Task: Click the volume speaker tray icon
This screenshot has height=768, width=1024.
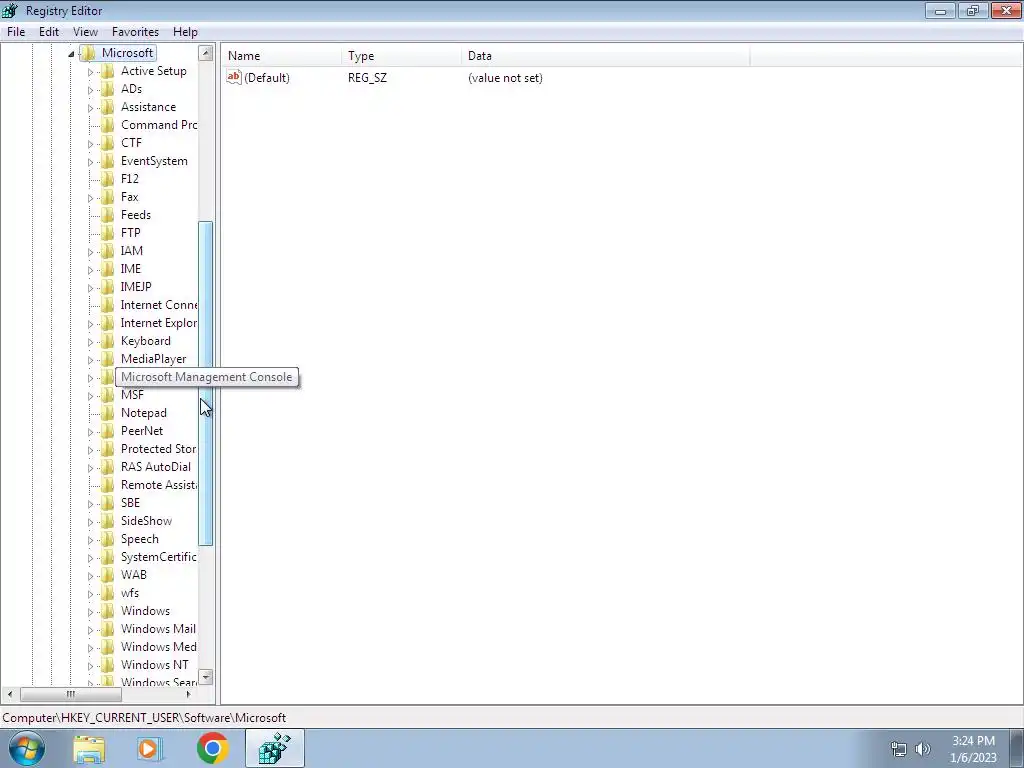Action: pyautogui.click(x=922, y=749)
